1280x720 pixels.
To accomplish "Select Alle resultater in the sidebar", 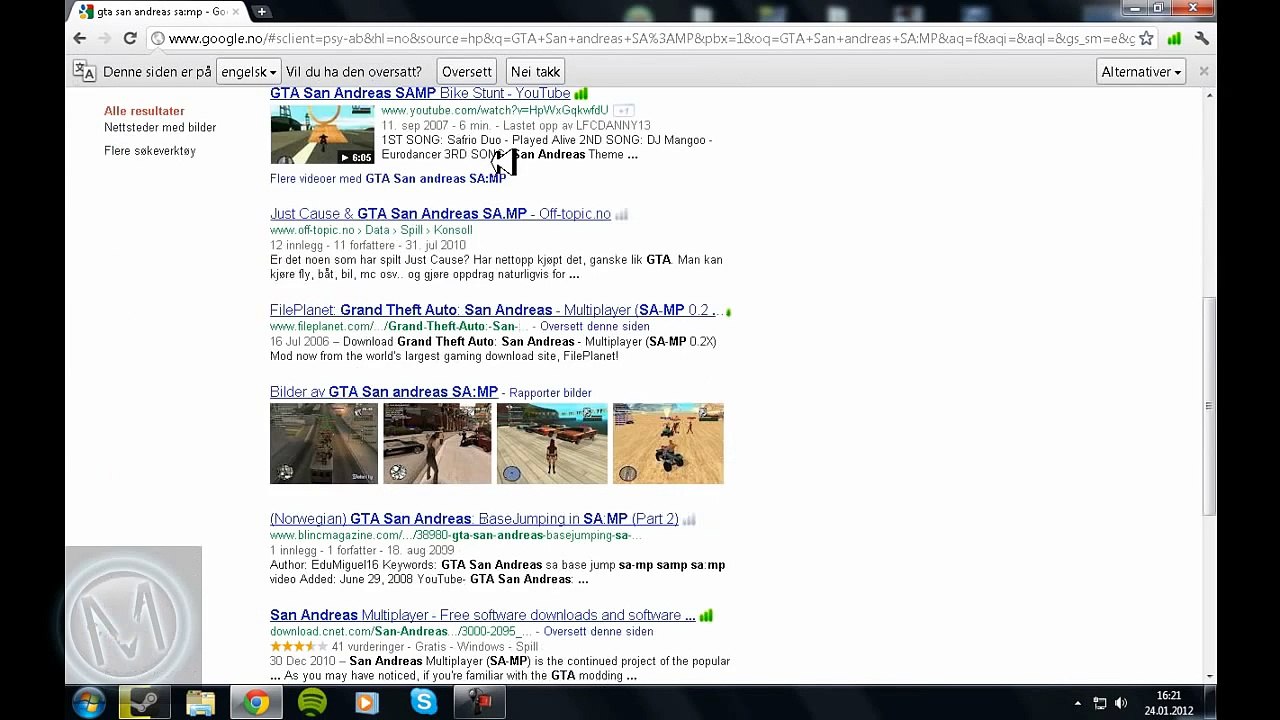I will (144, 111).
